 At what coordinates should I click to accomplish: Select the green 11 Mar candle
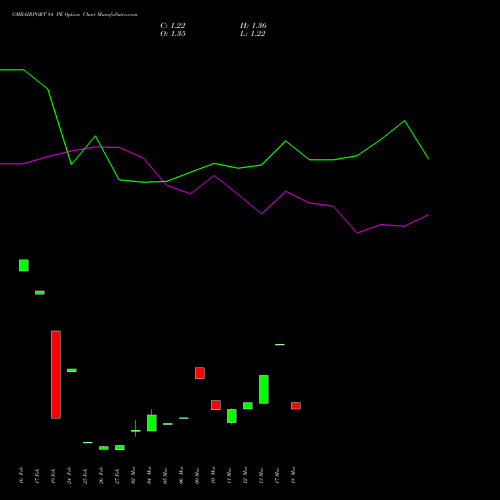tap(232, 416)
